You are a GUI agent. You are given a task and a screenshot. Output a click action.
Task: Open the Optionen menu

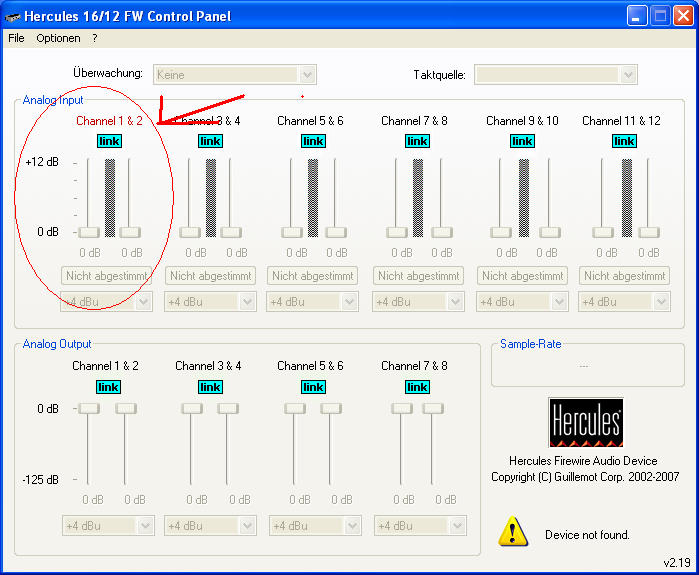(x=58, y=38)
